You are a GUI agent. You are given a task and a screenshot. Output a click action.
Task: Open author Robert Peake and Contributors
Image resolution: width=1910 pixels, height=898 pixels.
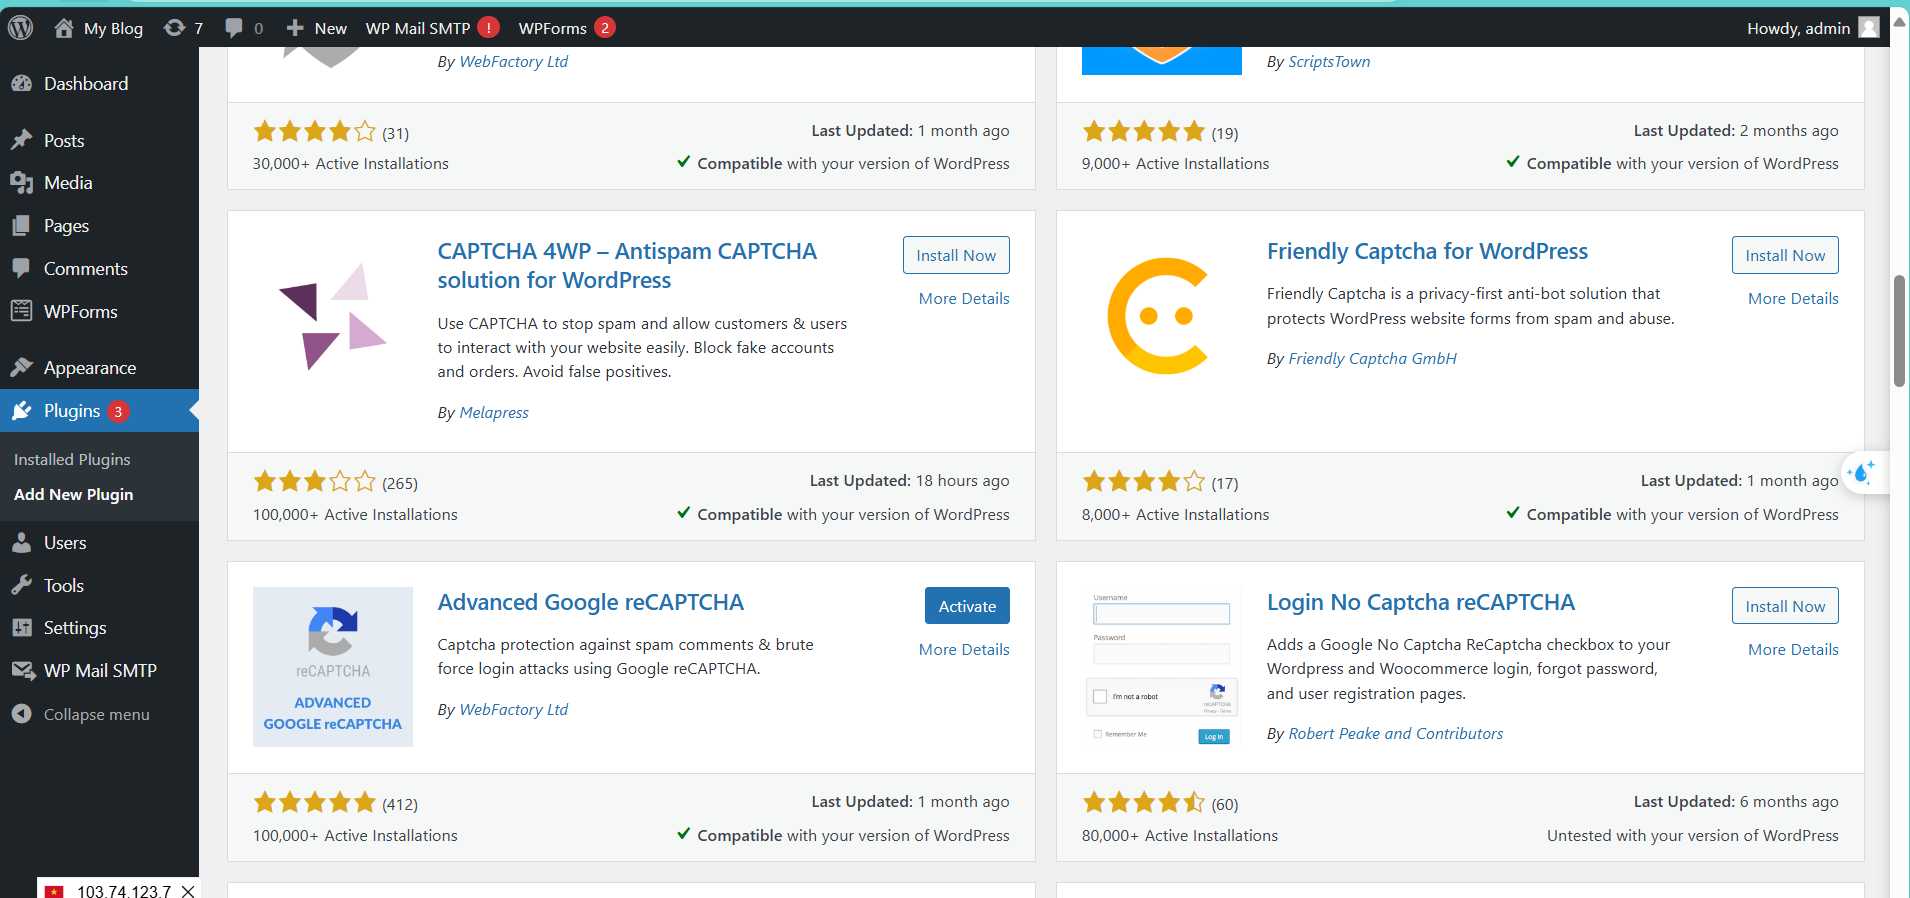(1395, 734)
